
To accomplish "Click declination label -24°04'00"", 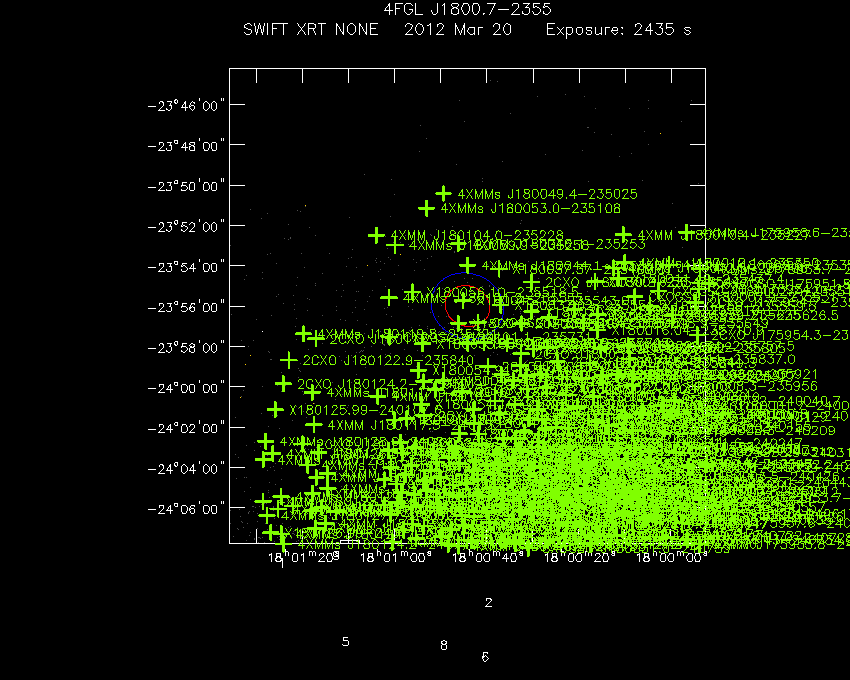I will pyautogui.click(x=186, y=468).
